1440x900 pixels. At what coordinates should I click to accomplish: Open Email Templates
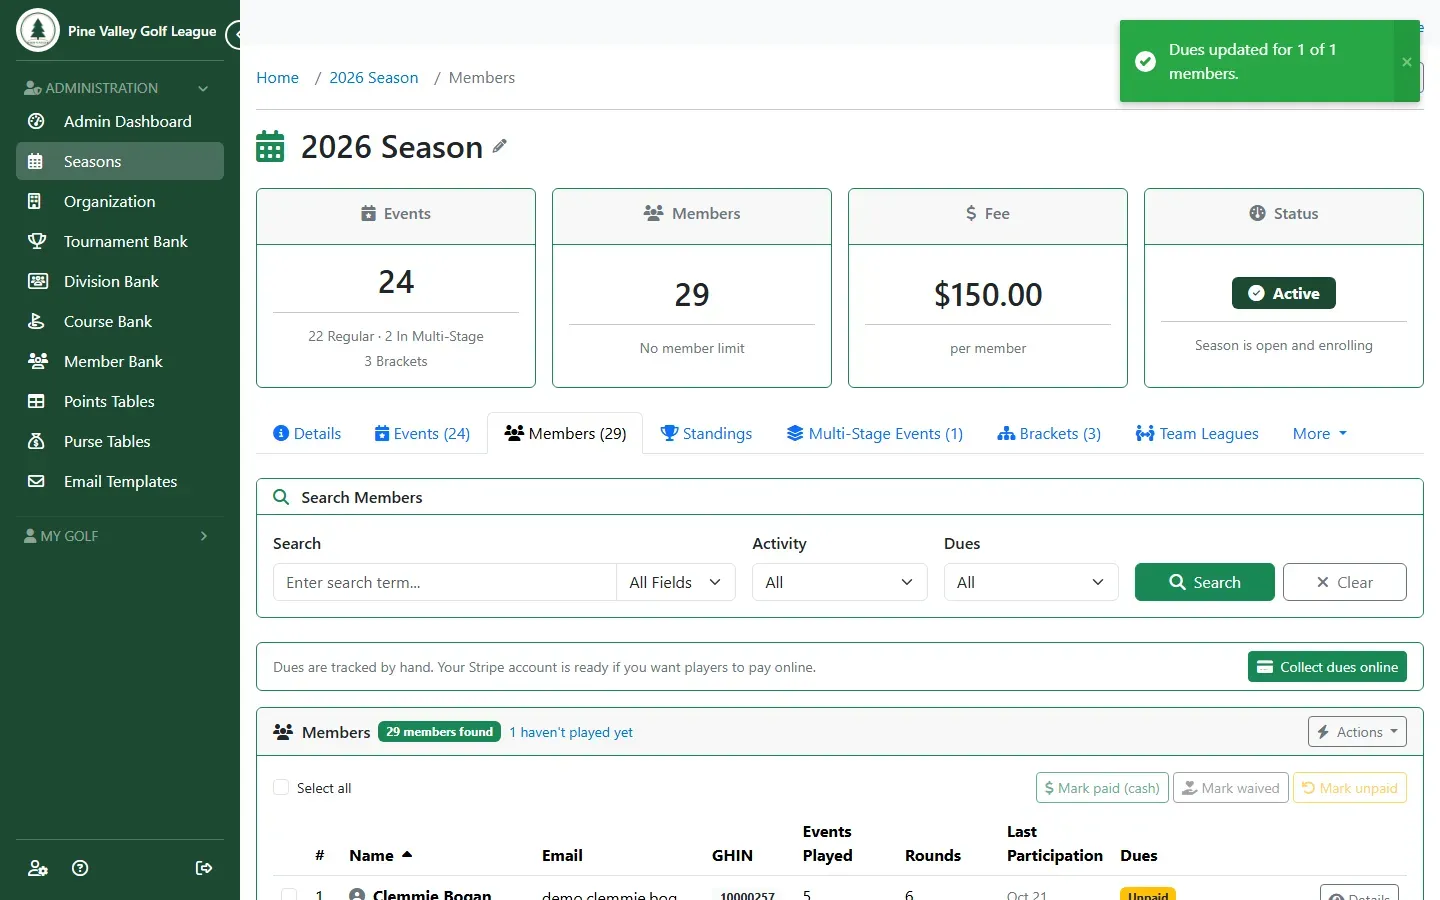(x=120, y=481)
